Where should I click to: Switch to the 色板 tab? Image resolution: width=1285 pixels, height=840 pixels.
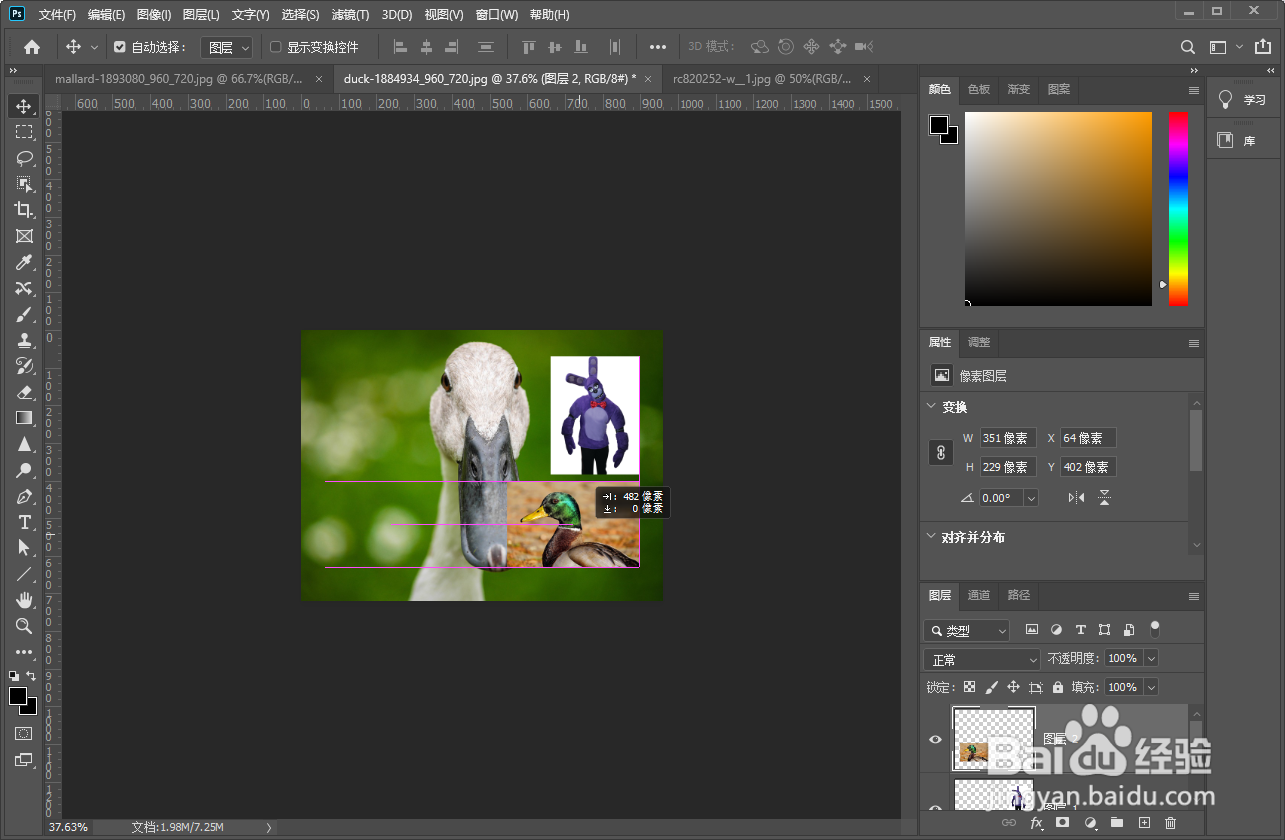coord(979,89)
